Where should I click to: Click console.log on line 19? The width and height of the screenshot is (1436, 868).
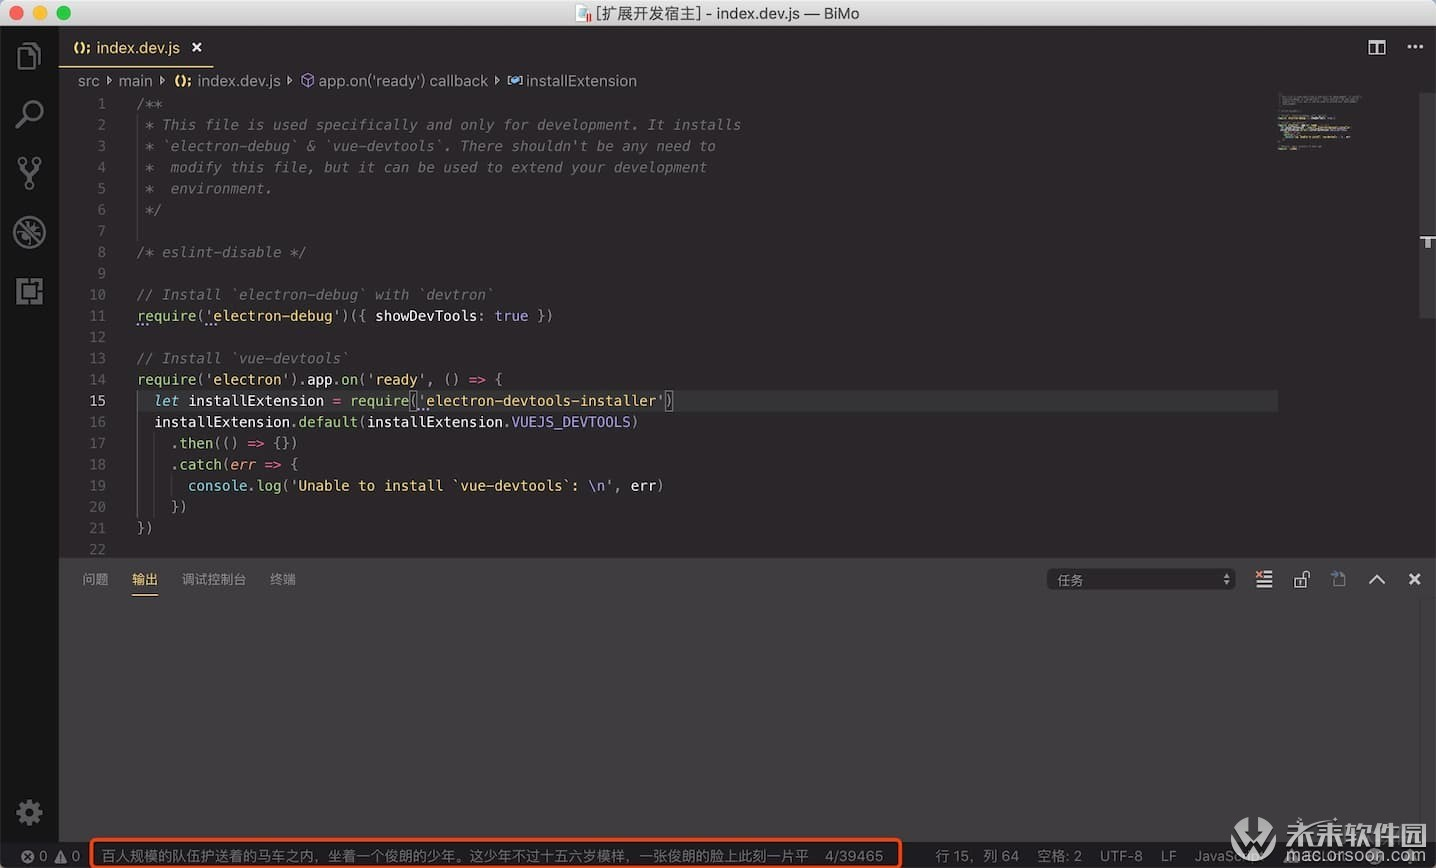234,485
